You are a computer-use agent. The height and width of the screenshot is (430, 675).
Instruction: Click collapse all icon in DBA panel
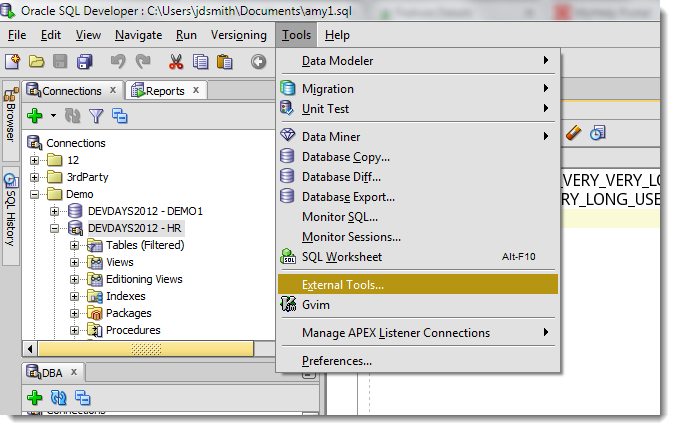(83, 398)
